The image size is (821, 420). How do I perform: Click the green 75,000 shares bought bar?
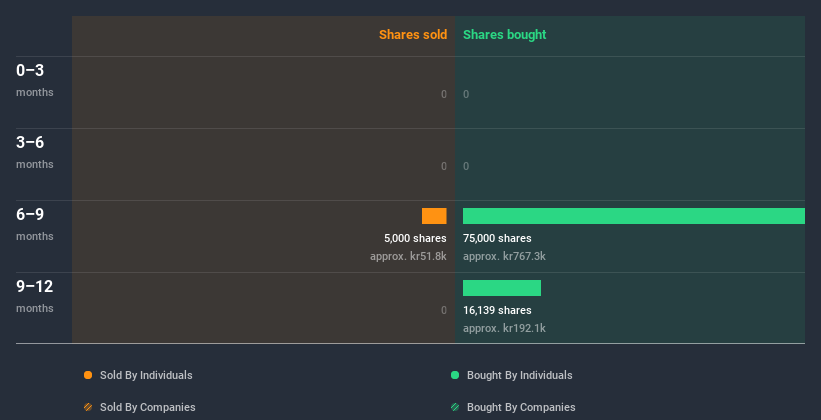pyautogui.click(x=634, y=216)
